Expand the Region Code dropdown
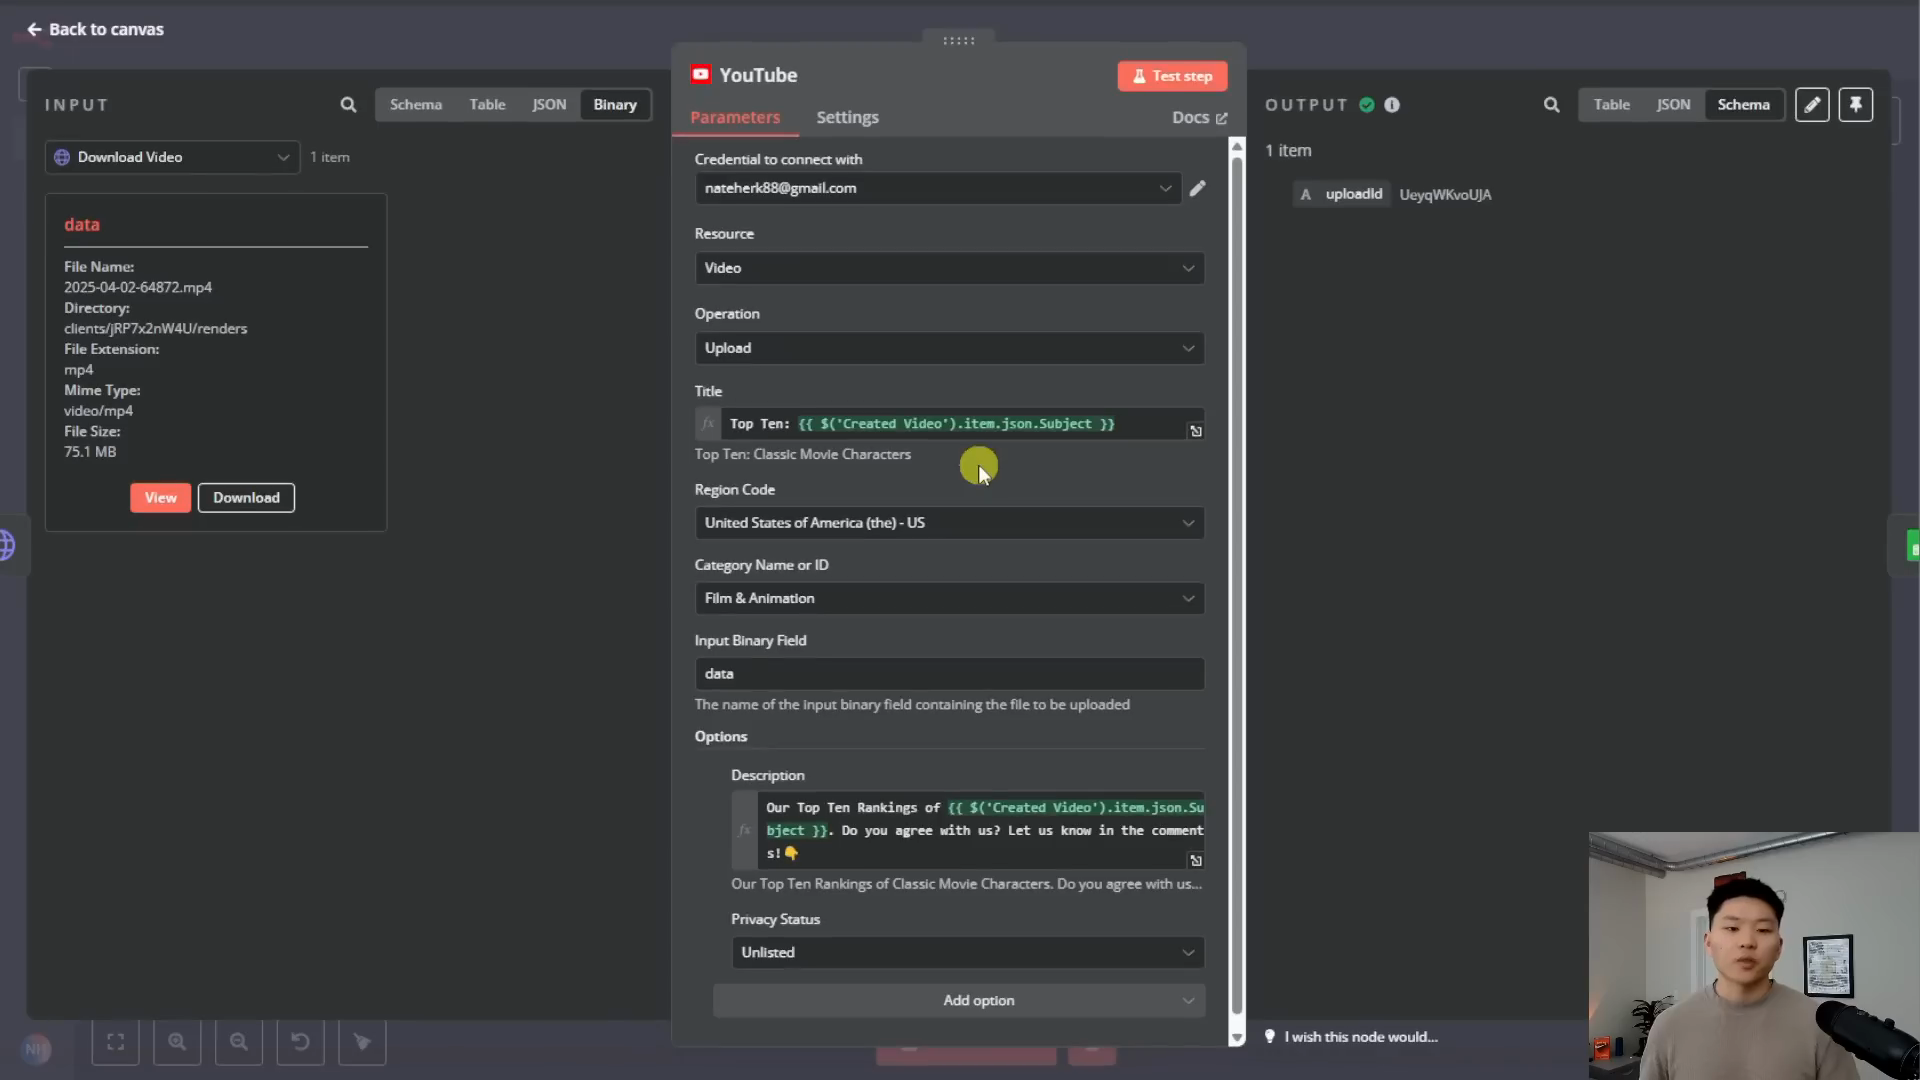Image resolution: width=1920 pixels, height=1080 pixels. [x=949, y=523]
